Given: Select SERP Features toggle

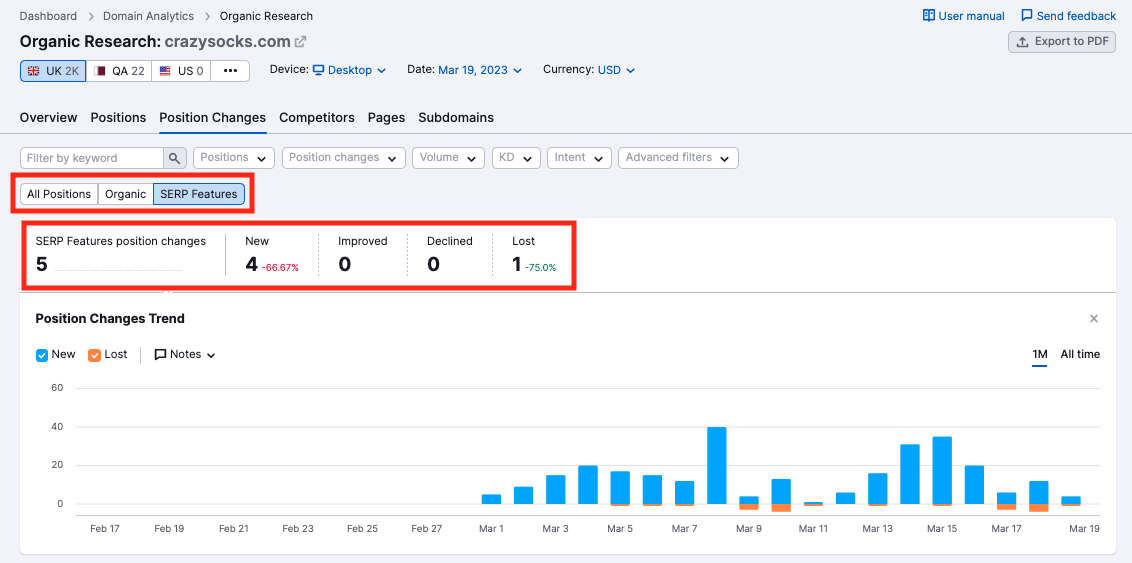Looking at the screenshot, I should [x=199, y=194].
